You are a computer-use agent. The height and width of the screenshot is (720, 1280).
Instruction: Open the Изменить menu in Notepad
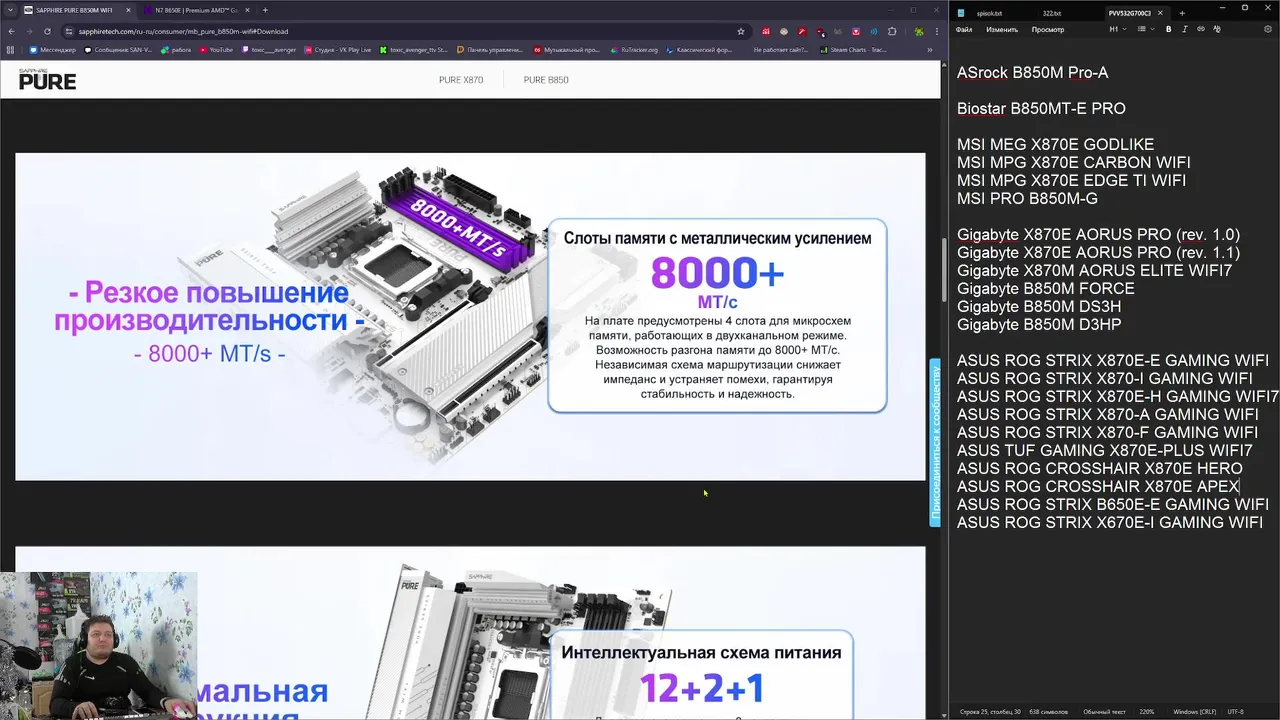[x=1002, y=30]
